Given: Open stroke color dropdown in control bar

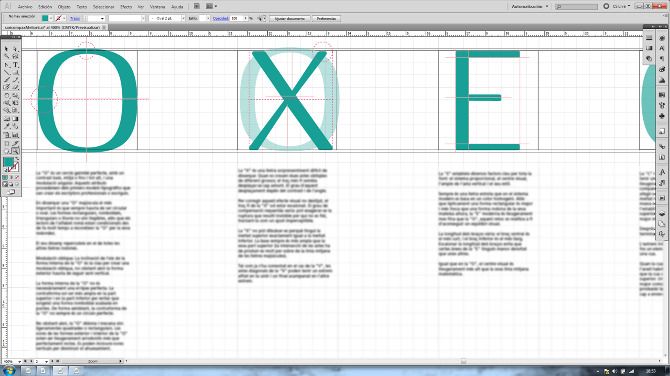Looking at the screenshot, I should [x=64, y=18].
